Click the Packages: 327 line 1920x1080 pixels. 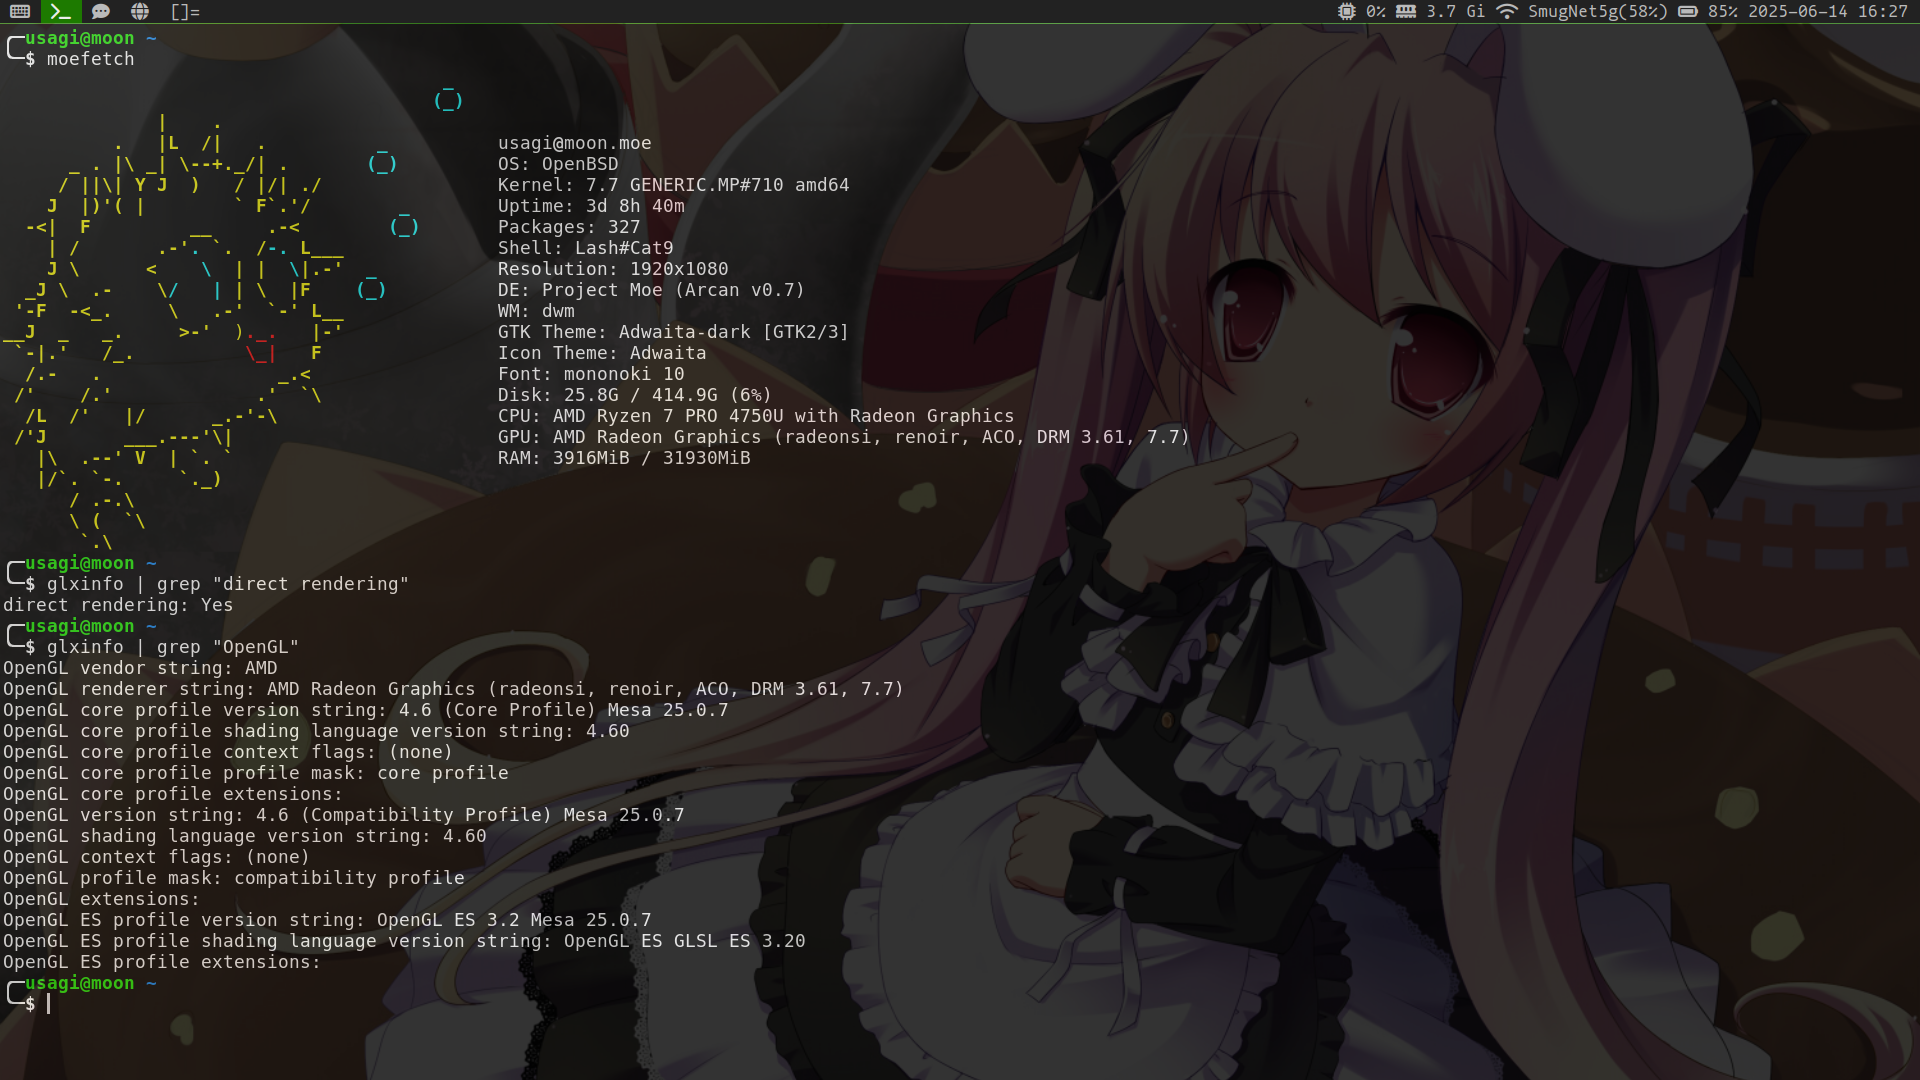pyautogui.click(x=569, y=227)
